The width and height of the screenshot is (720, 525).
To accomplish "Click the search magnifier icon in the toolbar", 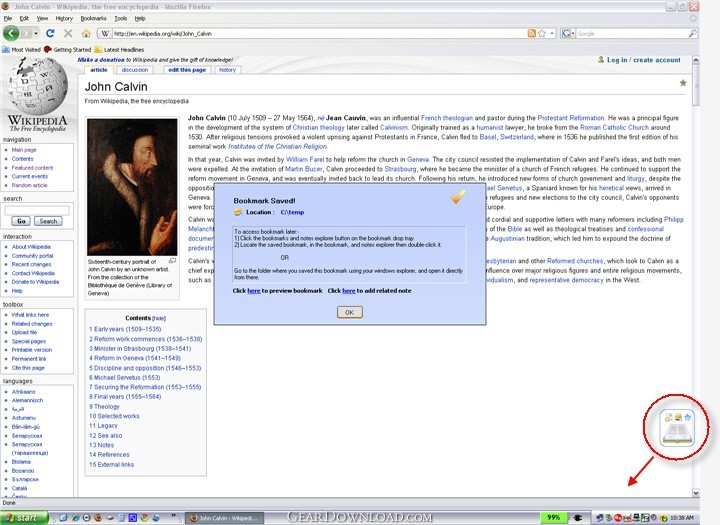I will pyautogui.click(x=692, y=33).
